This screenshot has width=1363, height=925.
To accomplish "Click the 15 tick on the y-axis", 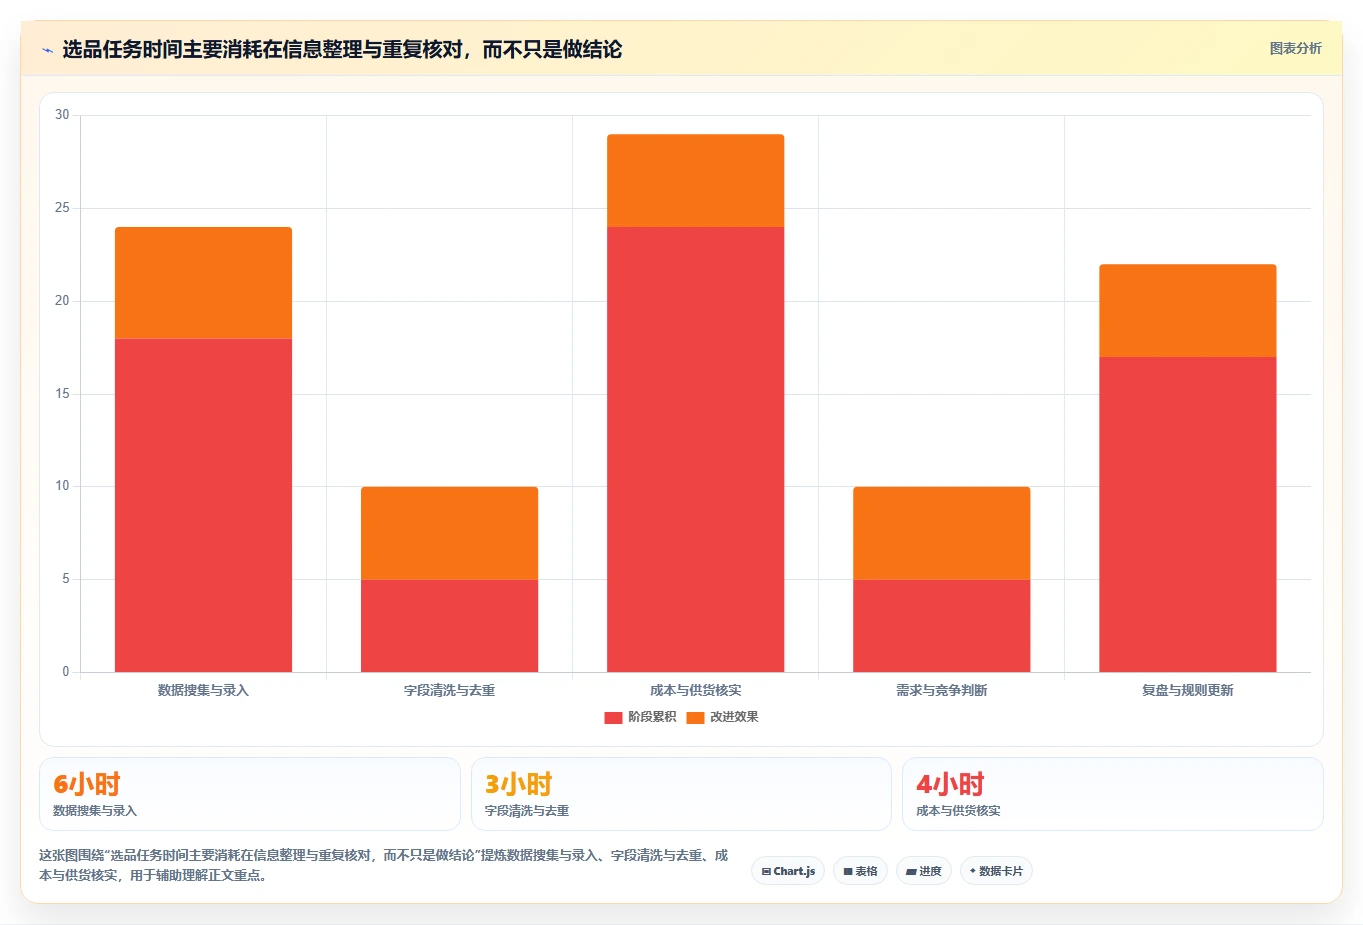I will coord(62,394).
